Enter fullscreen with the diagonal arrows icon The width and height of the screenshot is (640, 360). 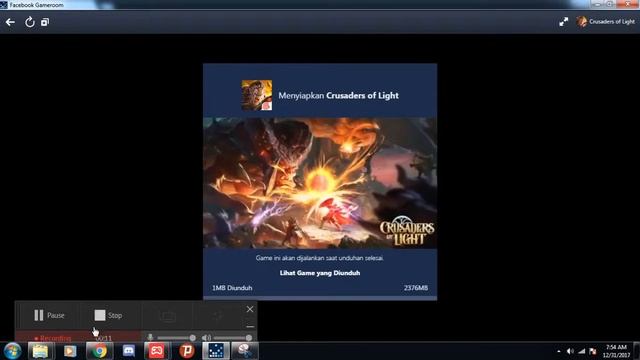[x=564, y=22]
